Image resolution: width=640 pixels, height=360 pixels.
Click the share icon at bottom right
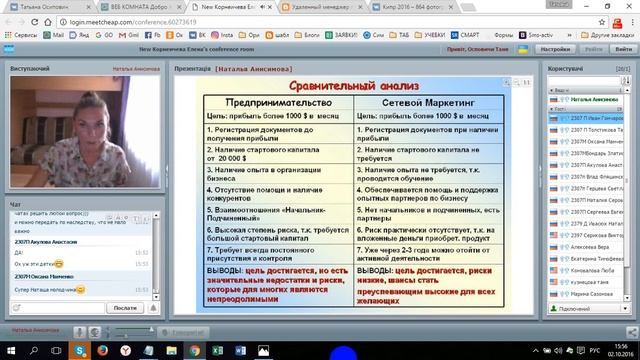[x=632, y=332]
